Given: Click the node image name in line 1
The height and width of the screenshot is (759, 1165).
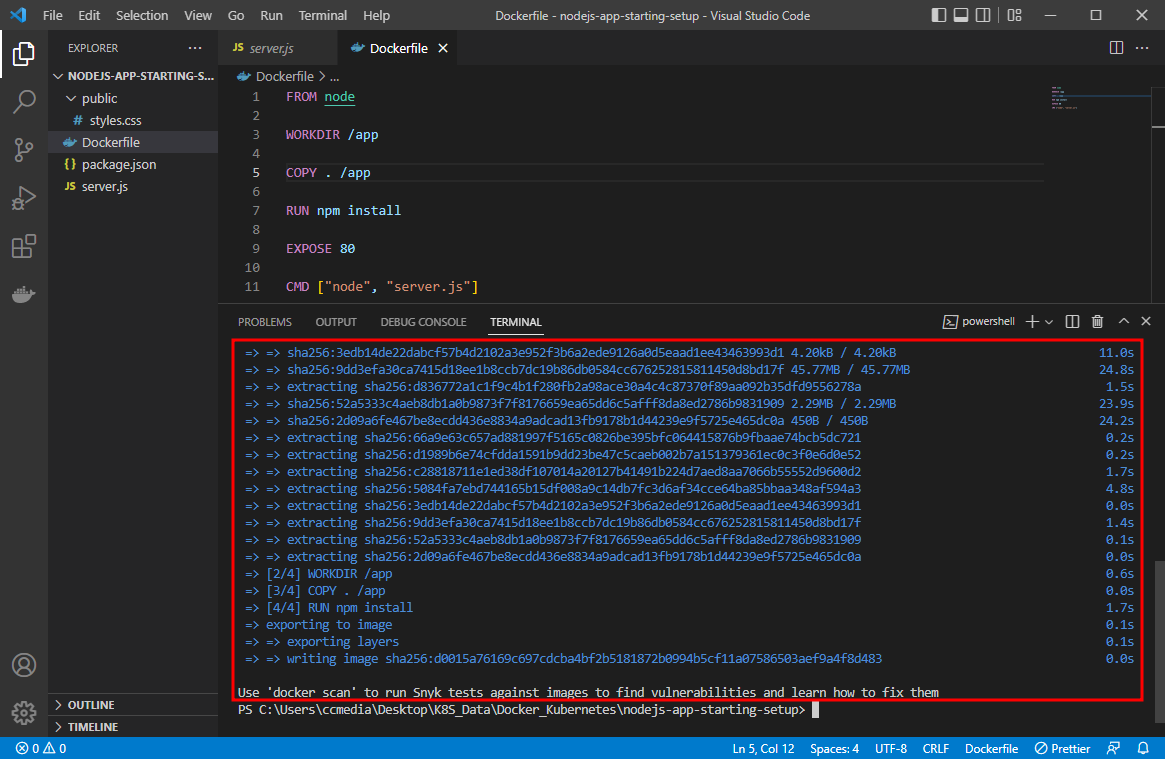Looking at the screenshot, I should (339, 97).
